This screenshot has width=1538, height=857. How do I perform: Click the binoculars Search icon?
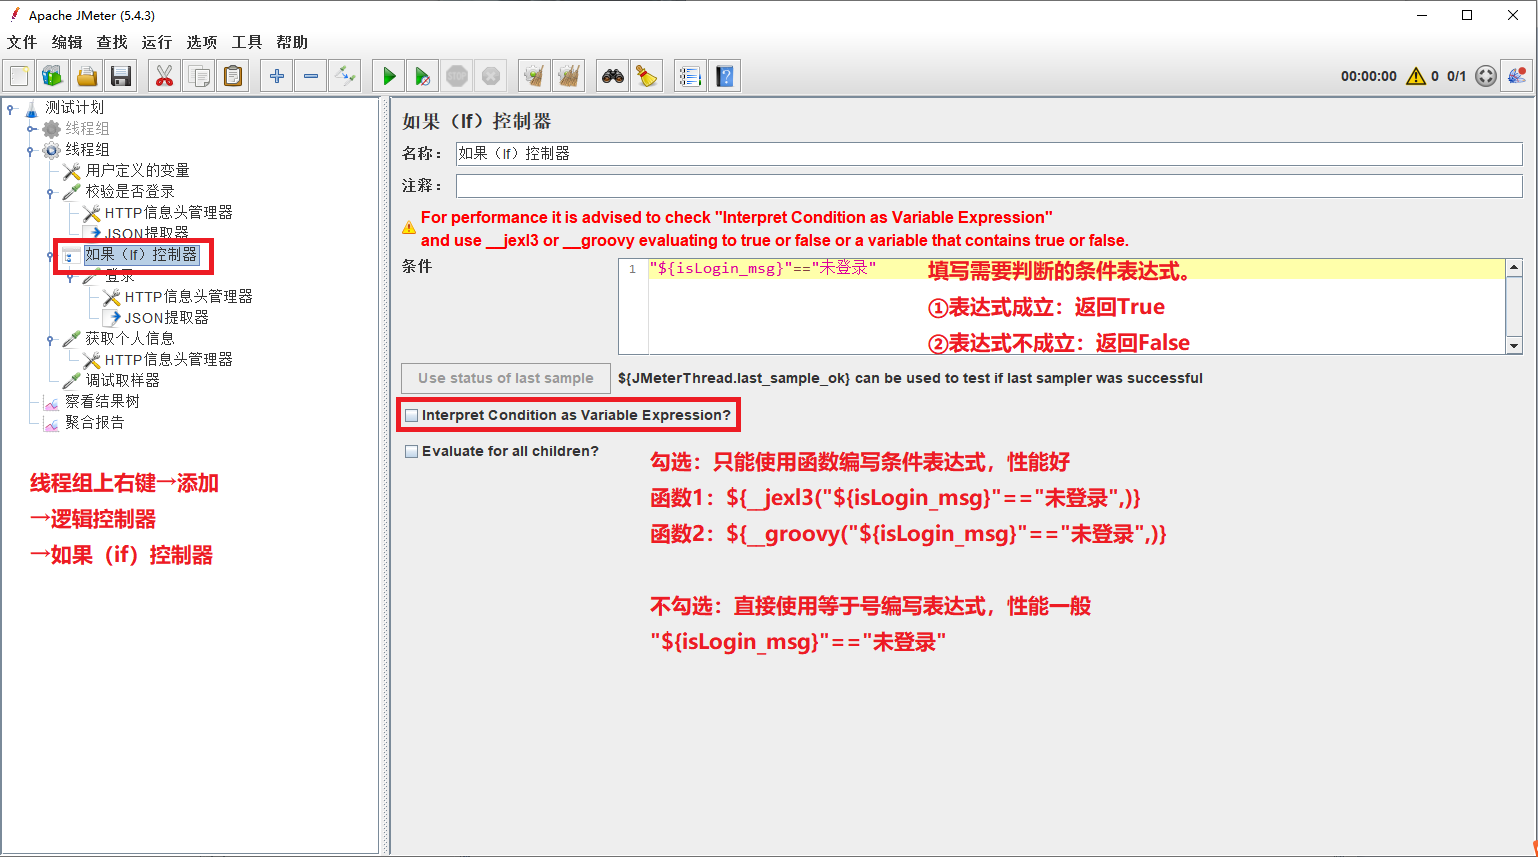tap(612, 76)
